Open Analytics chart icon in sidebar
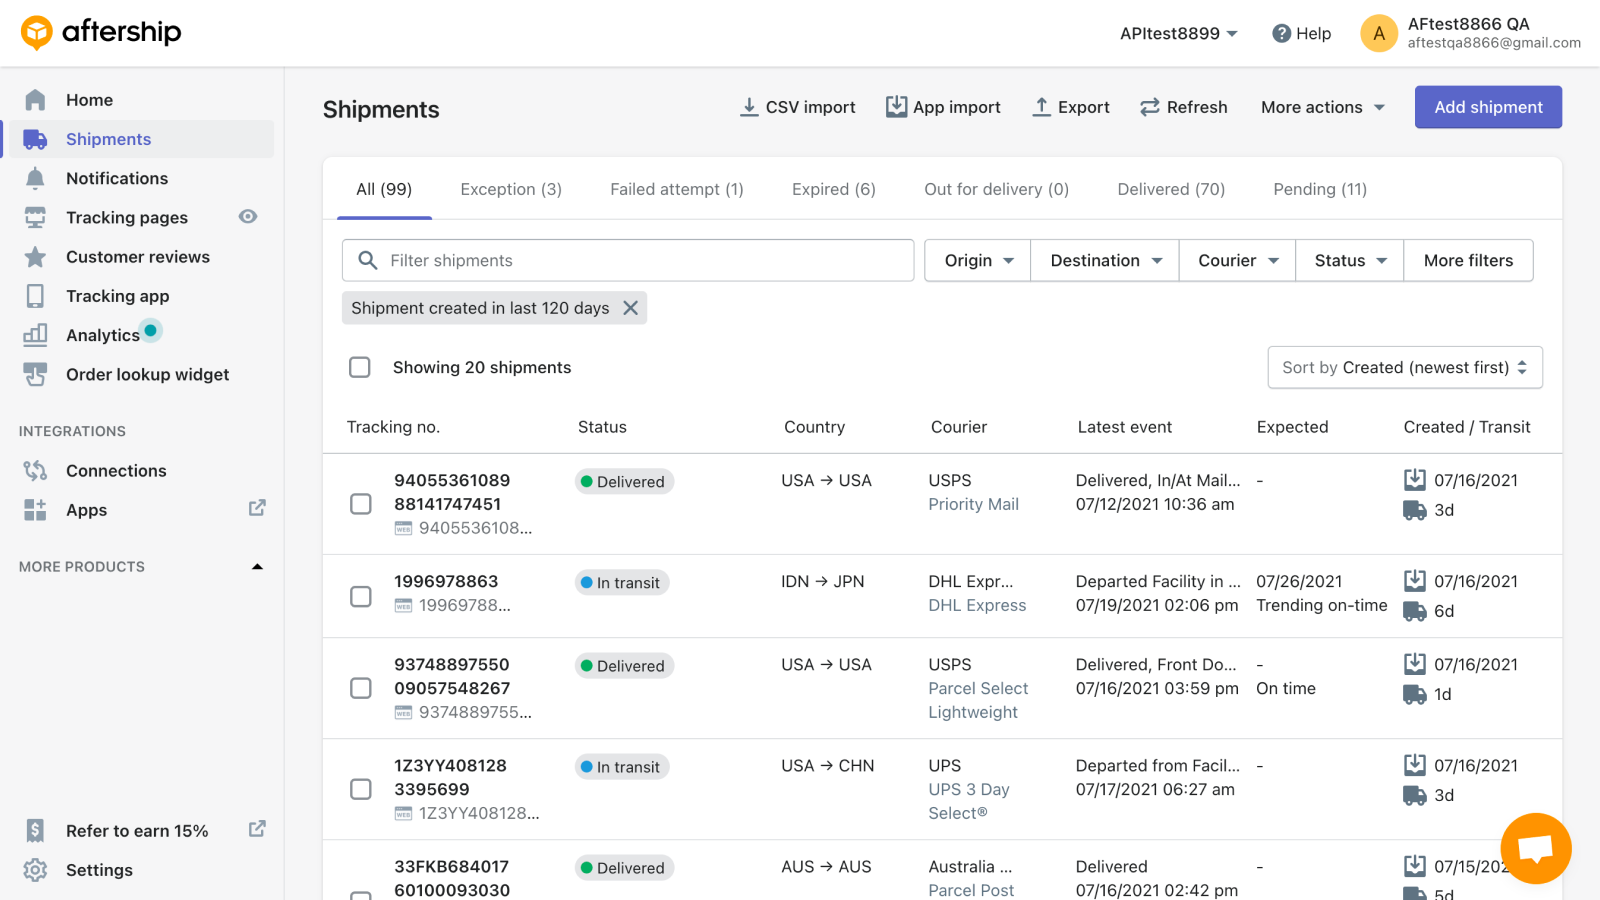Viewport: 1600px width, 900px height. [x=35, y=335]
